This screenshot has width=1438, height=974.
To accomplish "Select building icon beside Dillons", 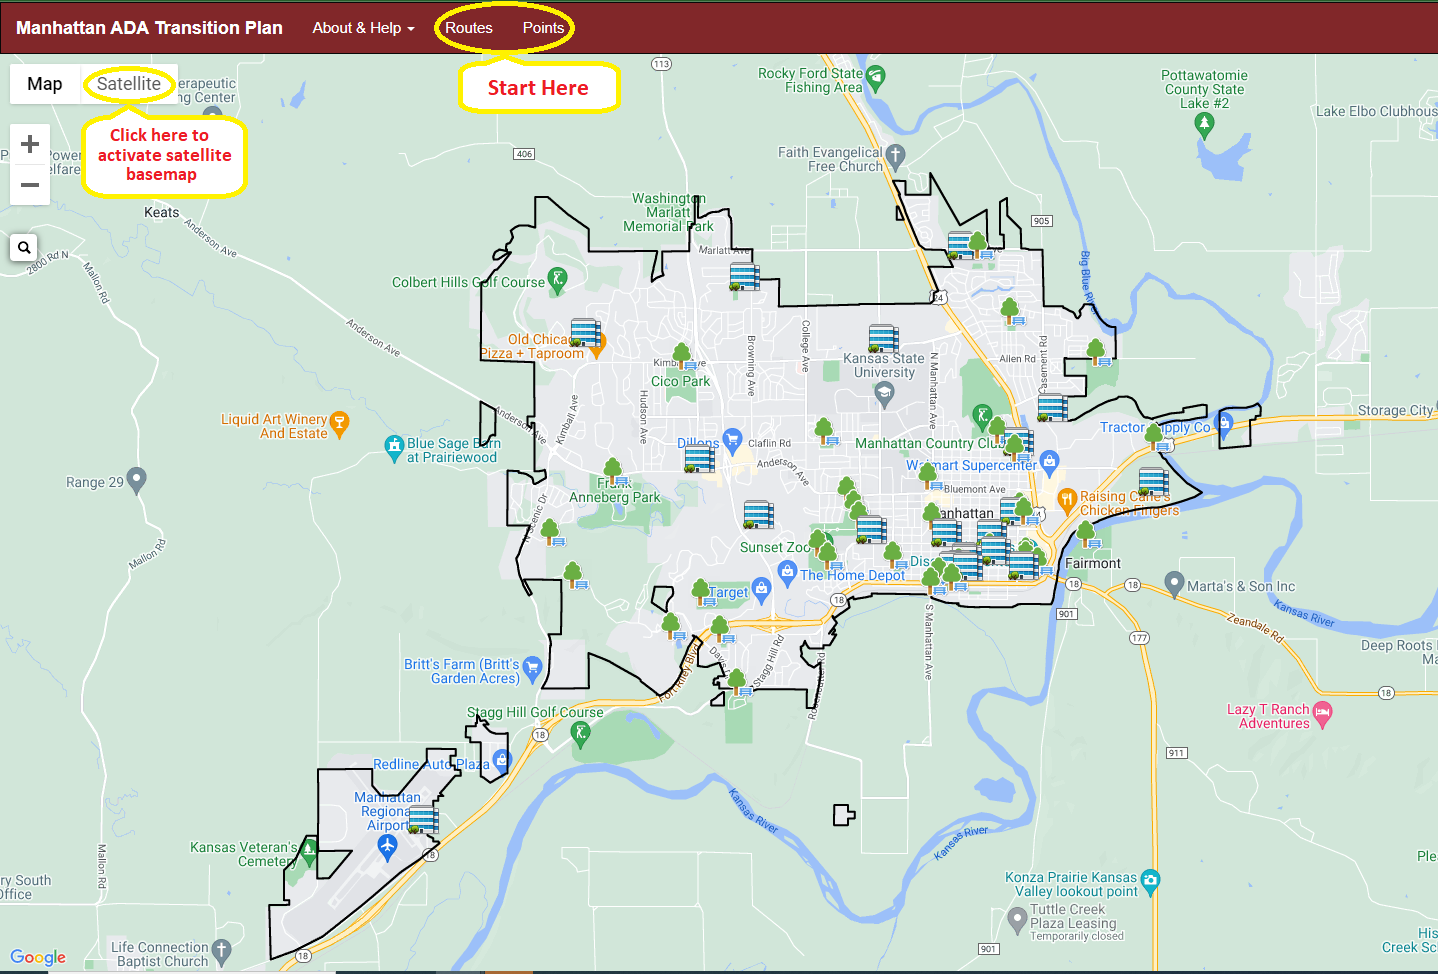I will pyautogui.click(x=699, y=459).
